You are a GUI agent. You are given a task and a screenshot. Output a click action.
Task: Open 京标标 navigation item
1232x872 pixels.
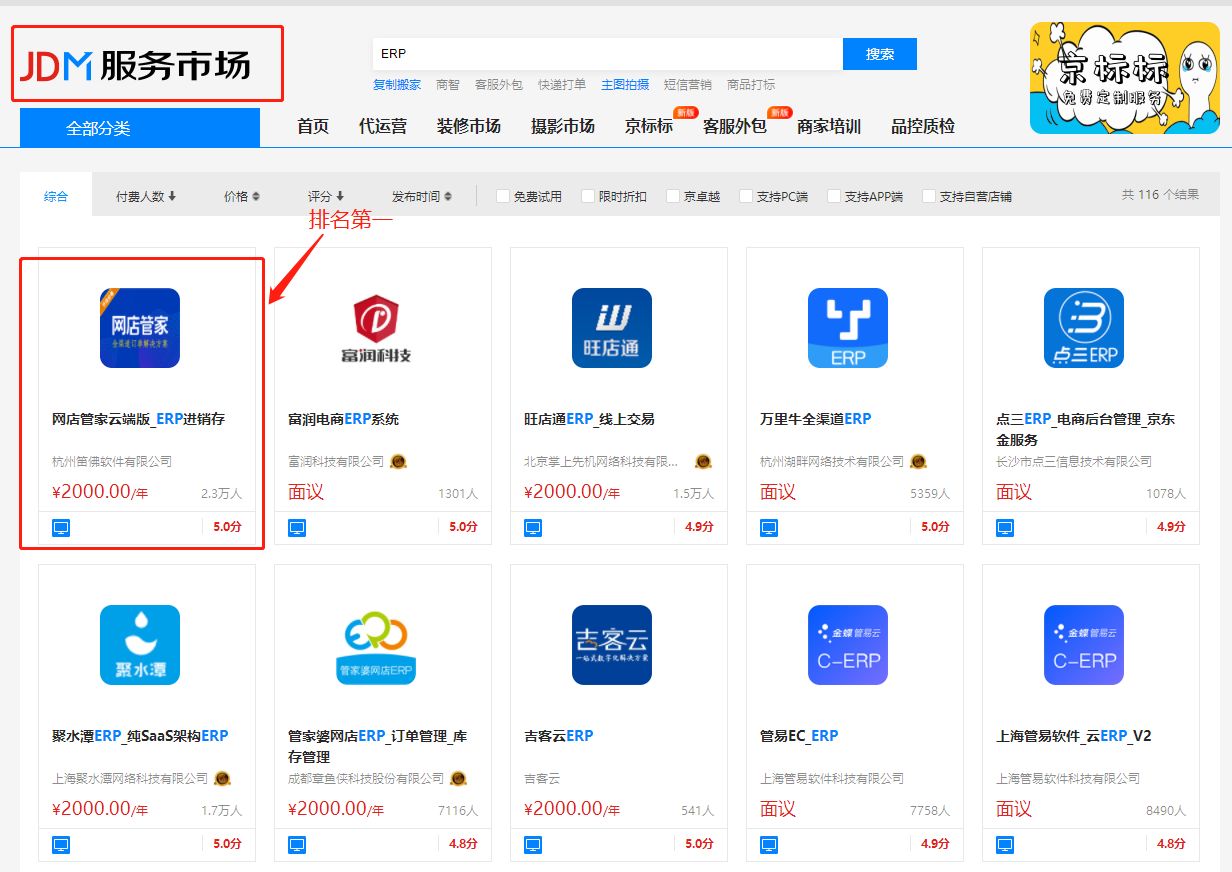coord(649,126)
